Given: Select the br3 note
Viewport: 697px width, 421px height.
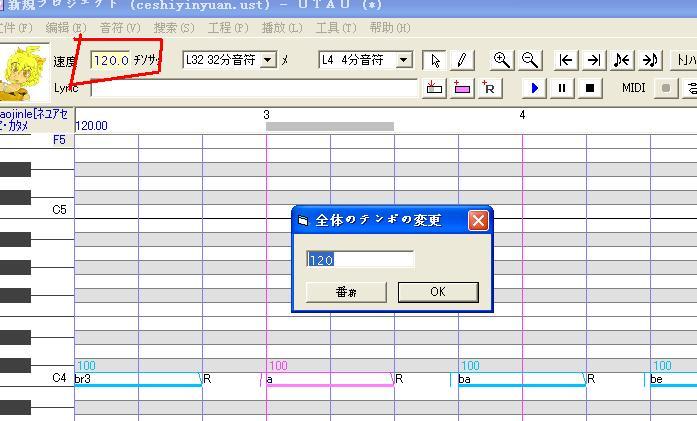Looking at the screenshot, I should (x=138, y=379).
